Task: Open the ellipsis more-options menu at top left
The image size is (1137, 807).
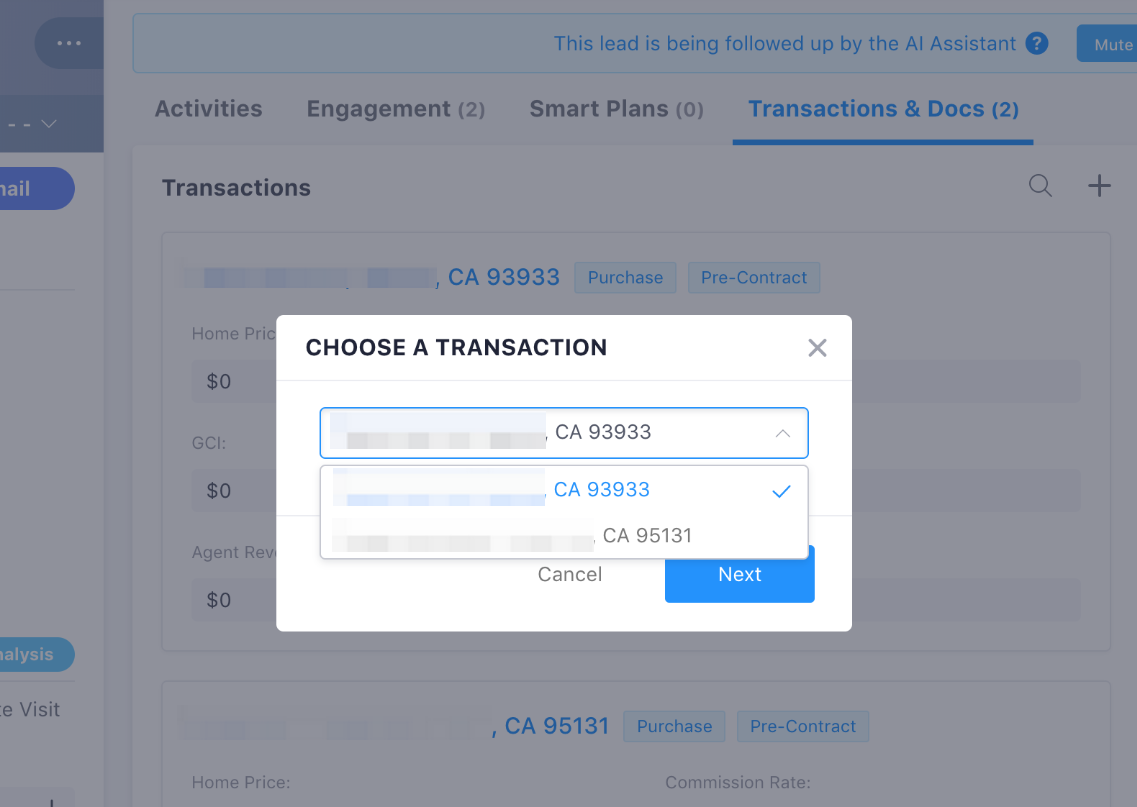Action: coord(67,43)
